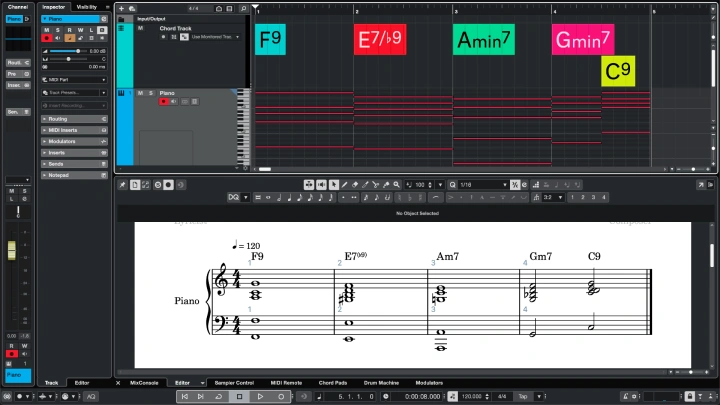Click the dotted note icon
This screenshot has height=405, width=720.
[343, 197]
